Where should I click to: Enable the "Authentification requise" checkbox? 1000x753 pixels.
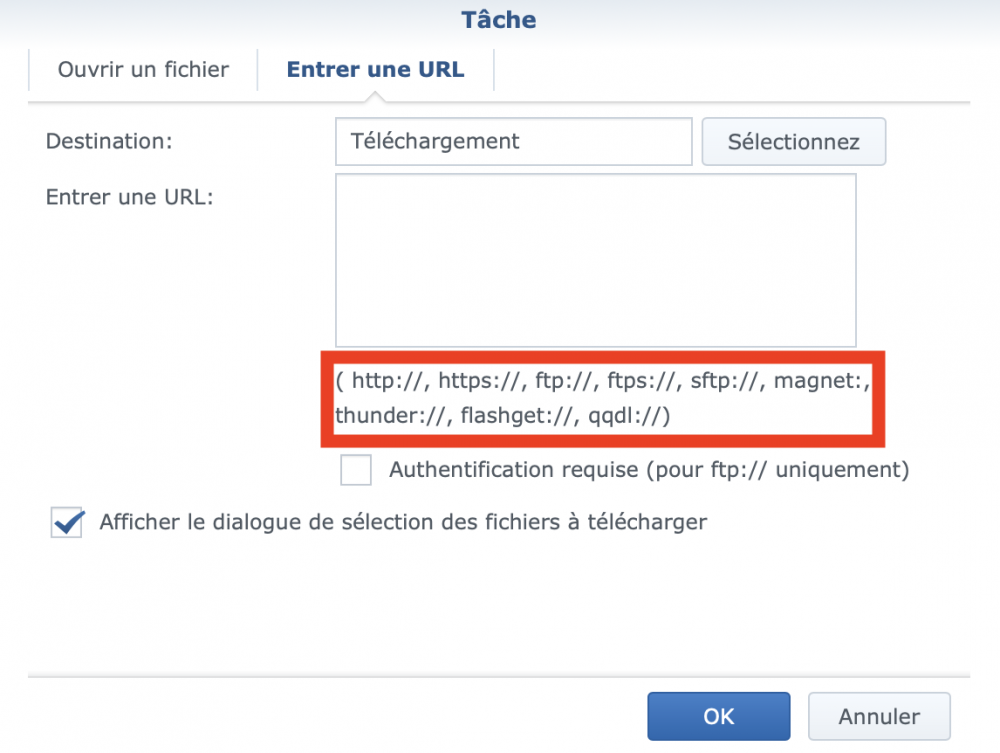356,469
